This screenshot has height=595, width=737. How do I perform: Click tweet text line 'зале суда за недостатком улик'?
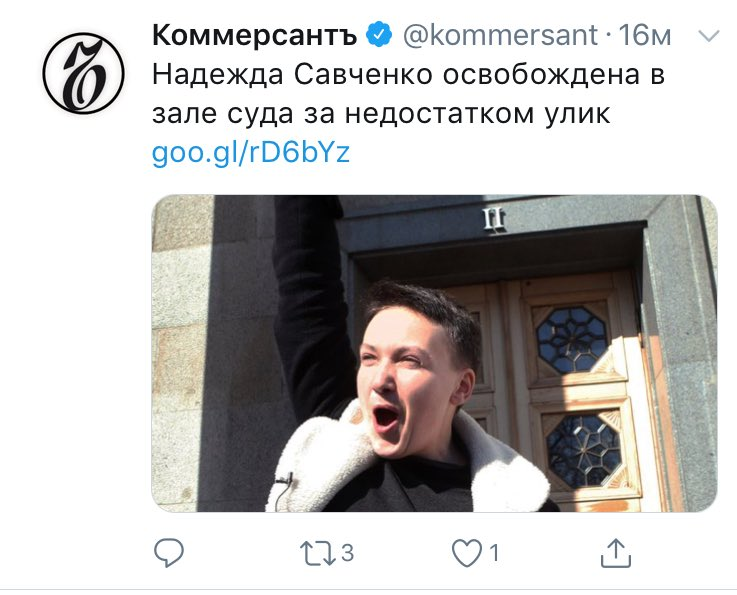point(381,113)
